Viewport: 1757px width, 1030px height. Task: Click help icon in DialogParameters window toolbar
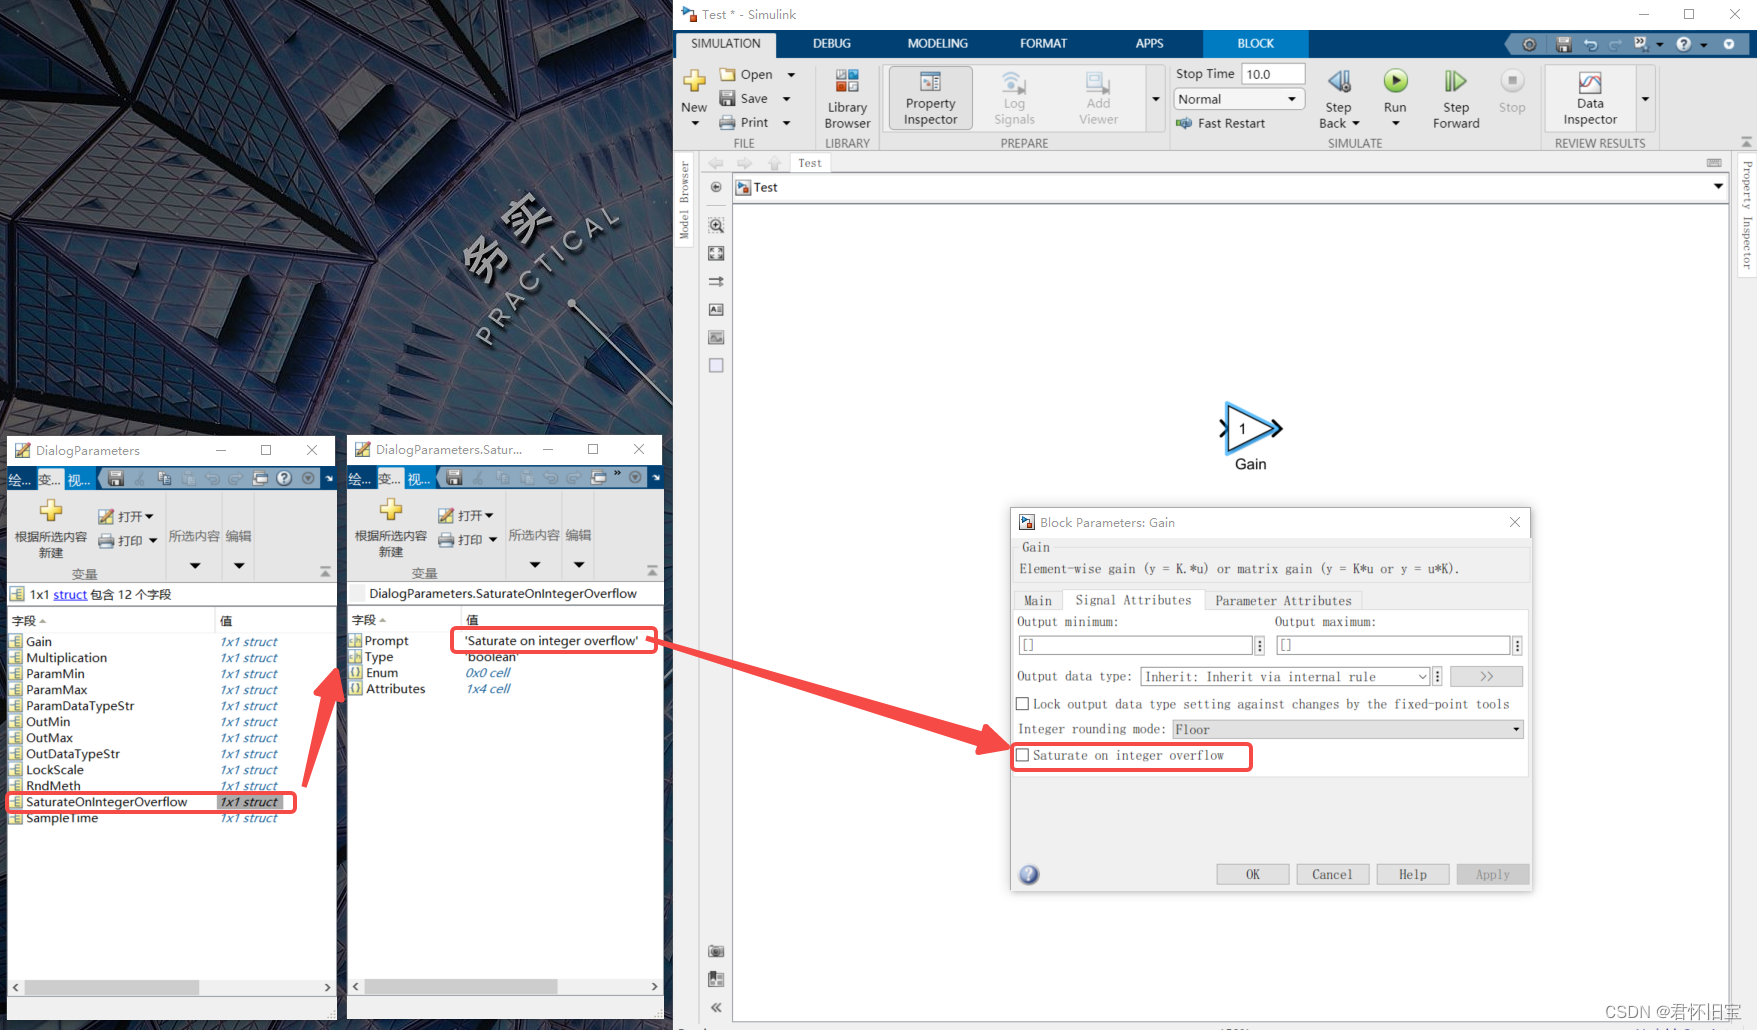click(x=284, y=479)
